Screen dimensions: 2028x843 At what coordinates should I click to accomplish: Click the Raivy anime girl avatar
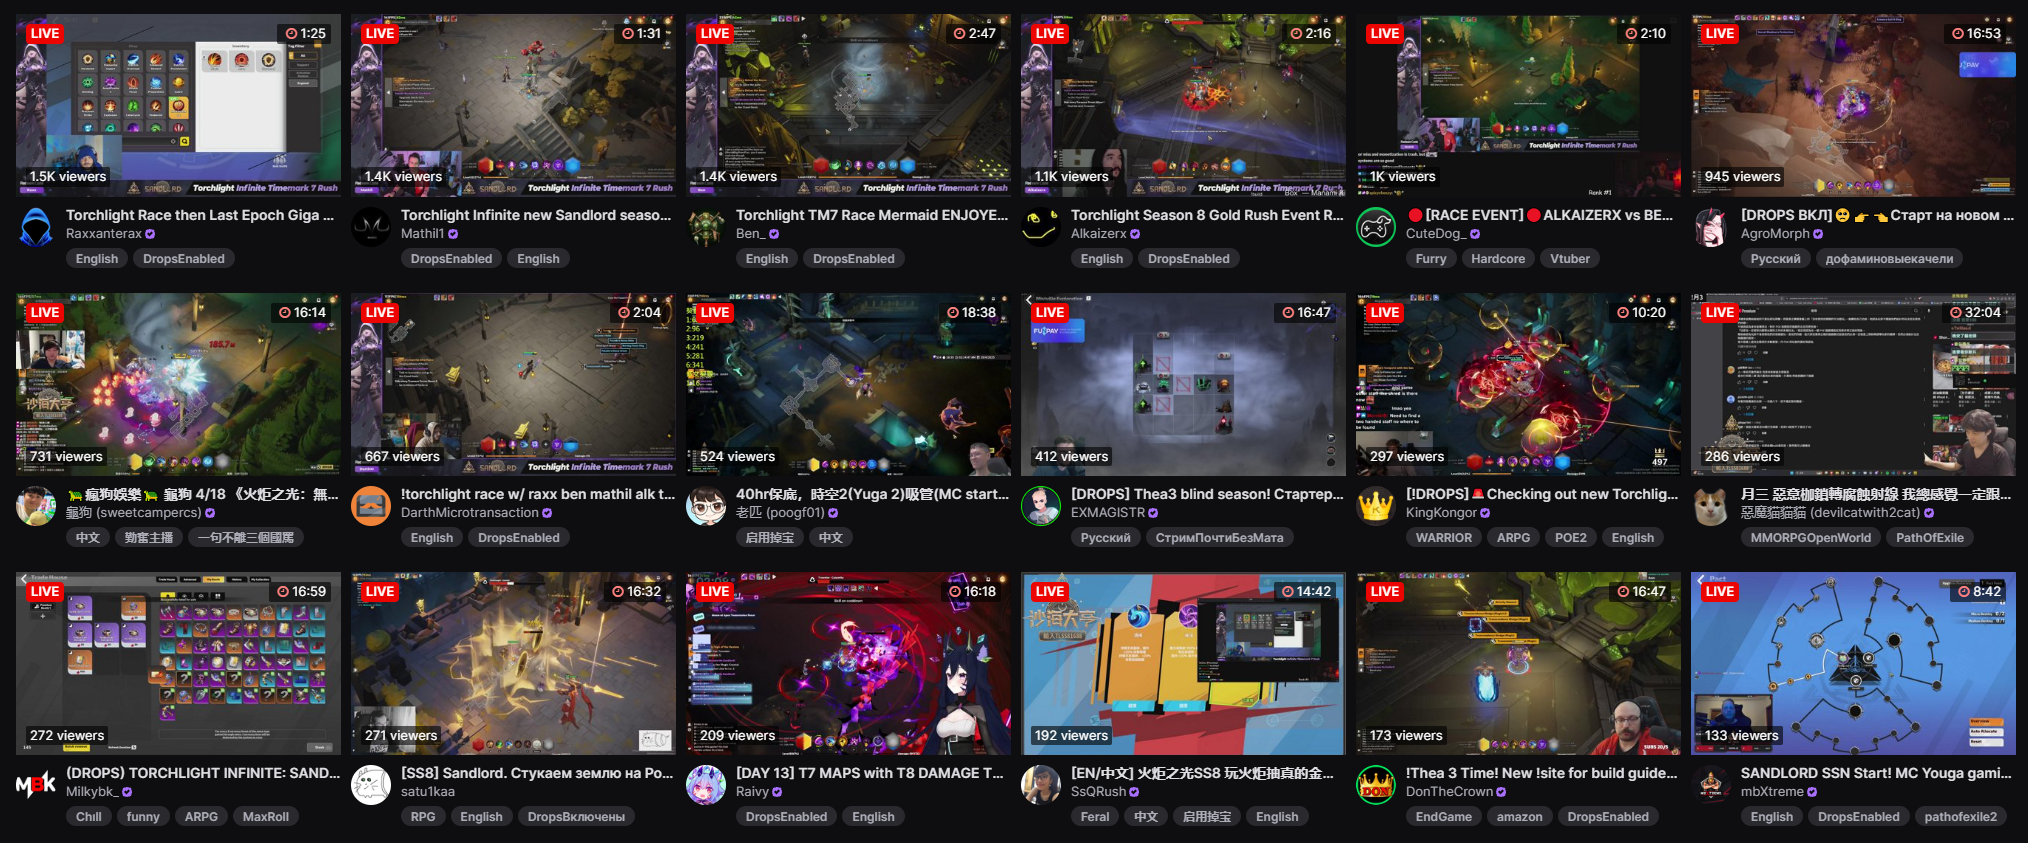point(706,785)
